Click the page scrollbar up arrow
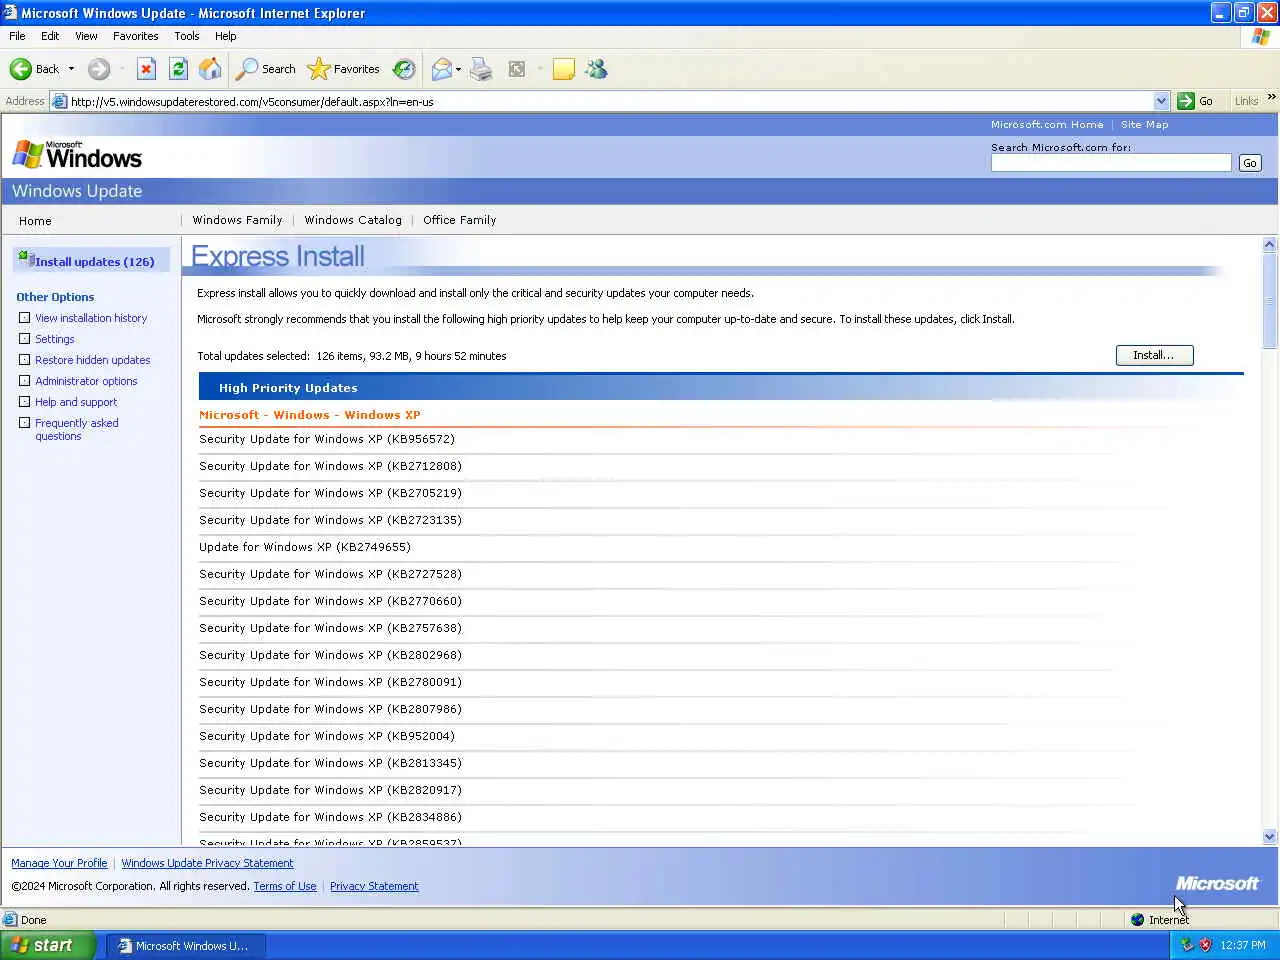 coord(1270,245)
